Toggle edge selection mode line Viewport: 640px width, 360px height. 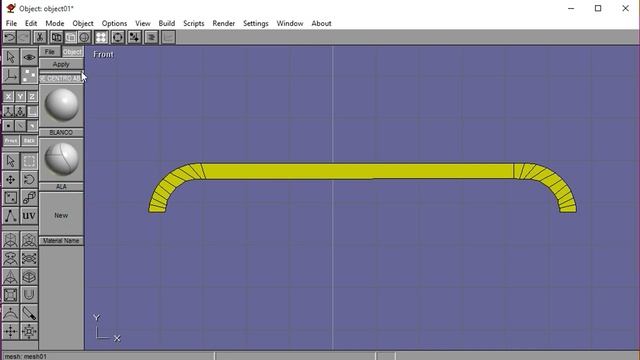tap(20, 126)
